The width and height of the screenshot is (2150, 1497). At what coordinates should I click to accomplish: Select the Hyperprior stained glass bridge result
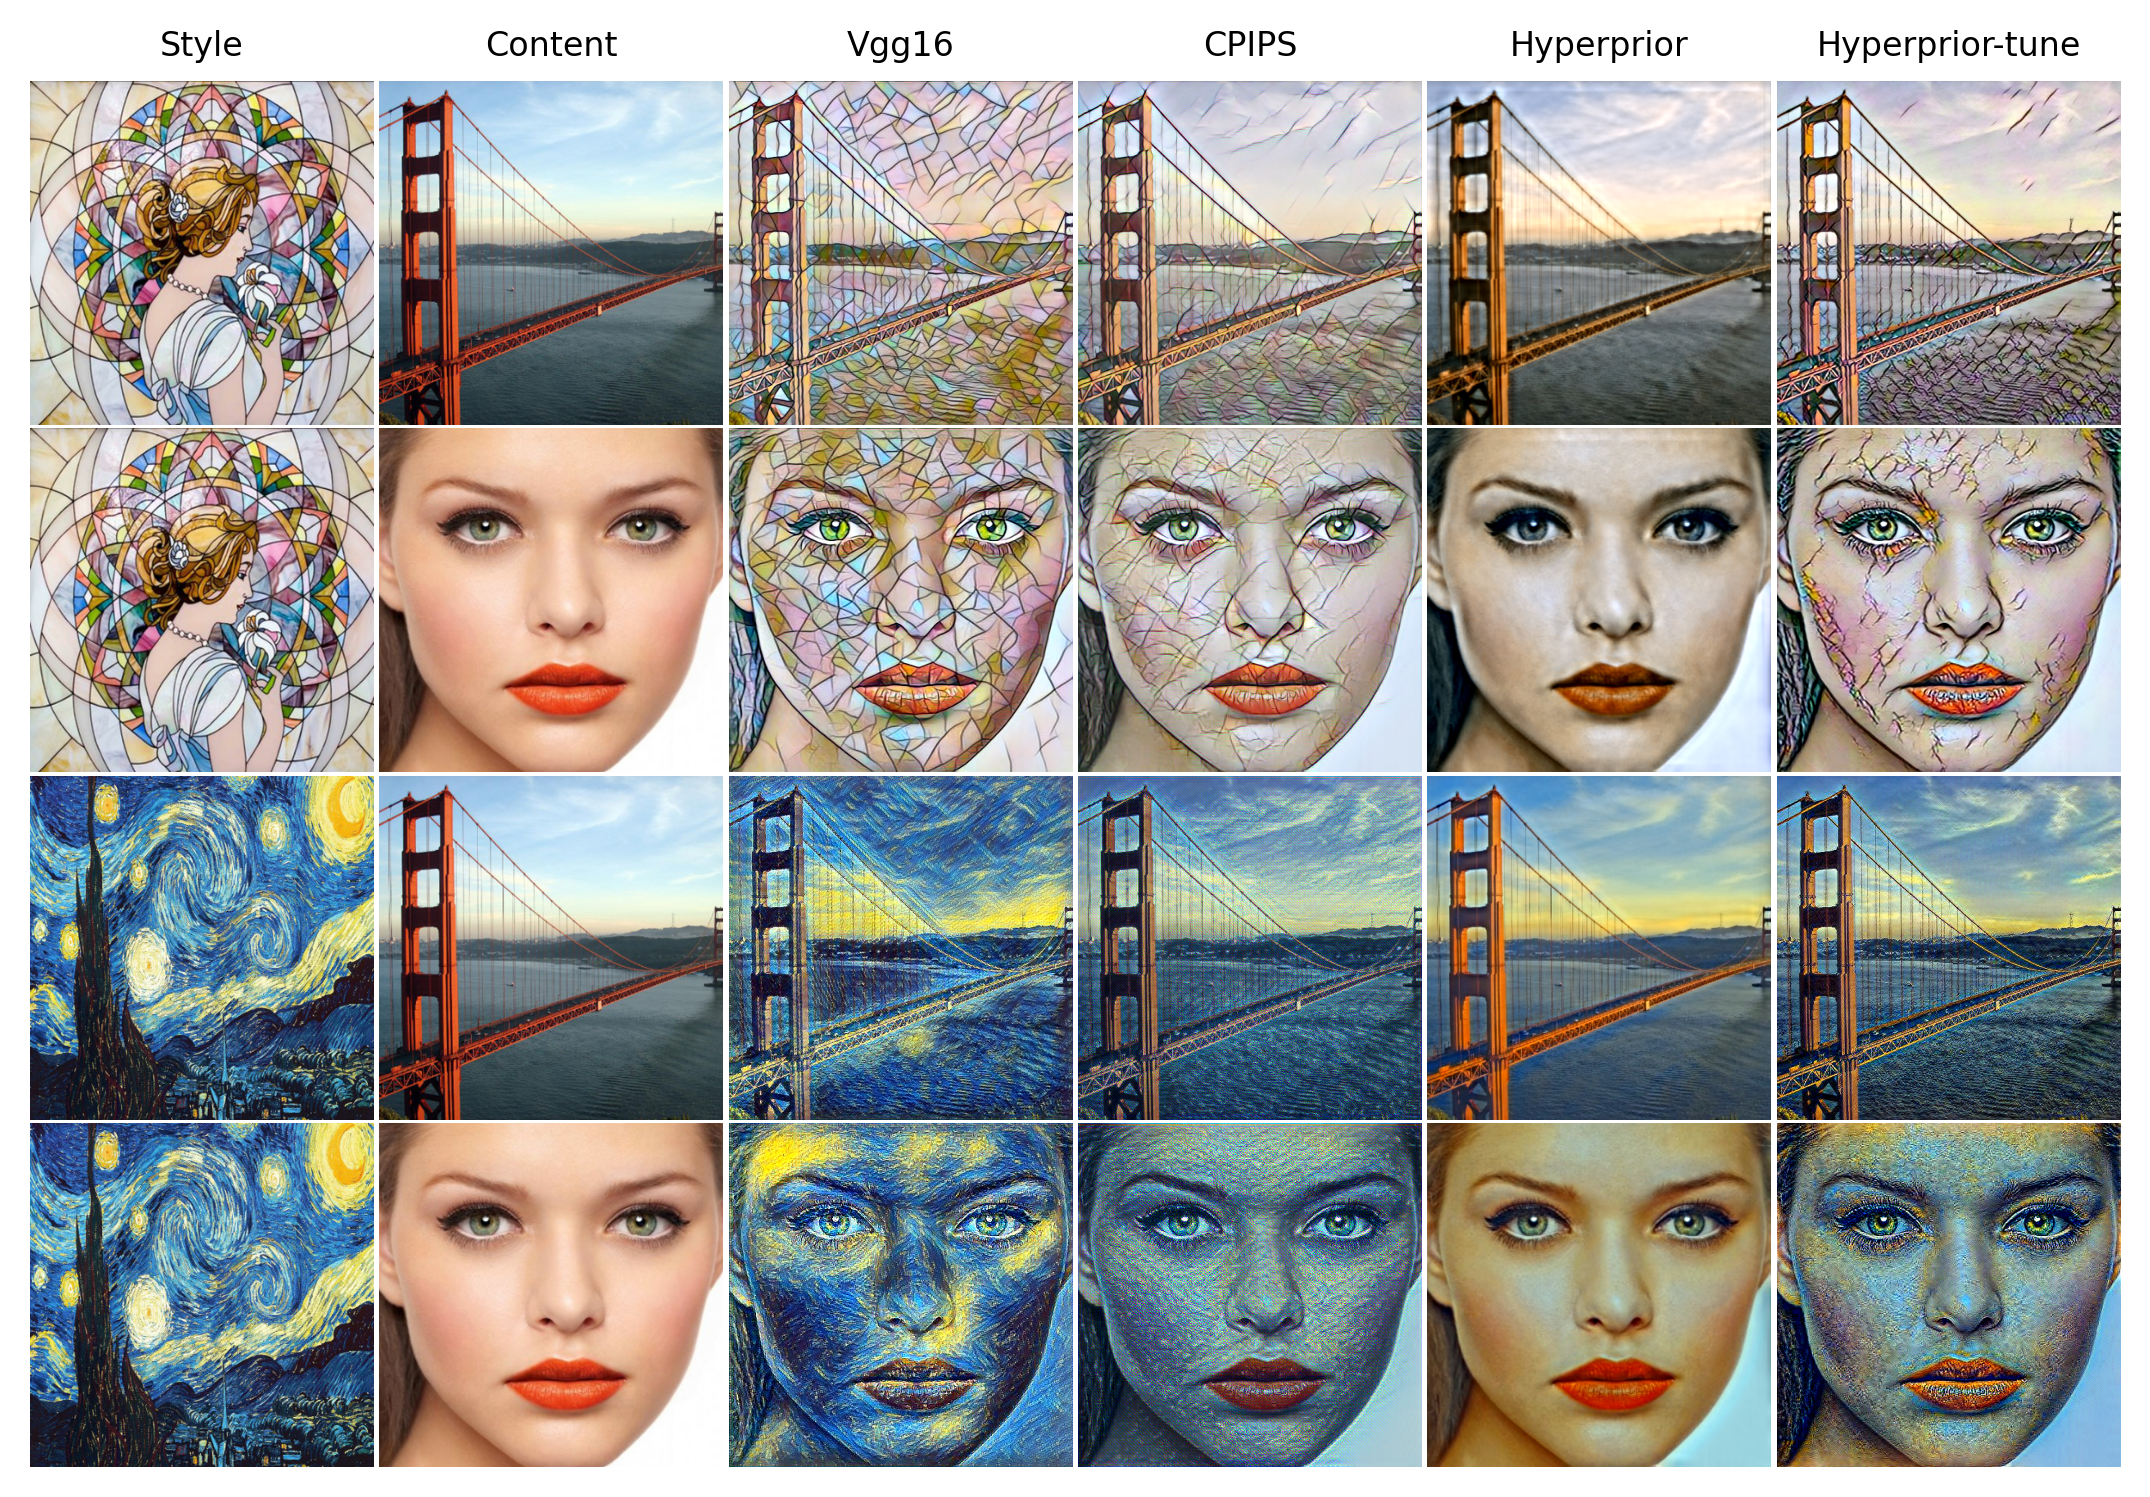[1599, 253]
